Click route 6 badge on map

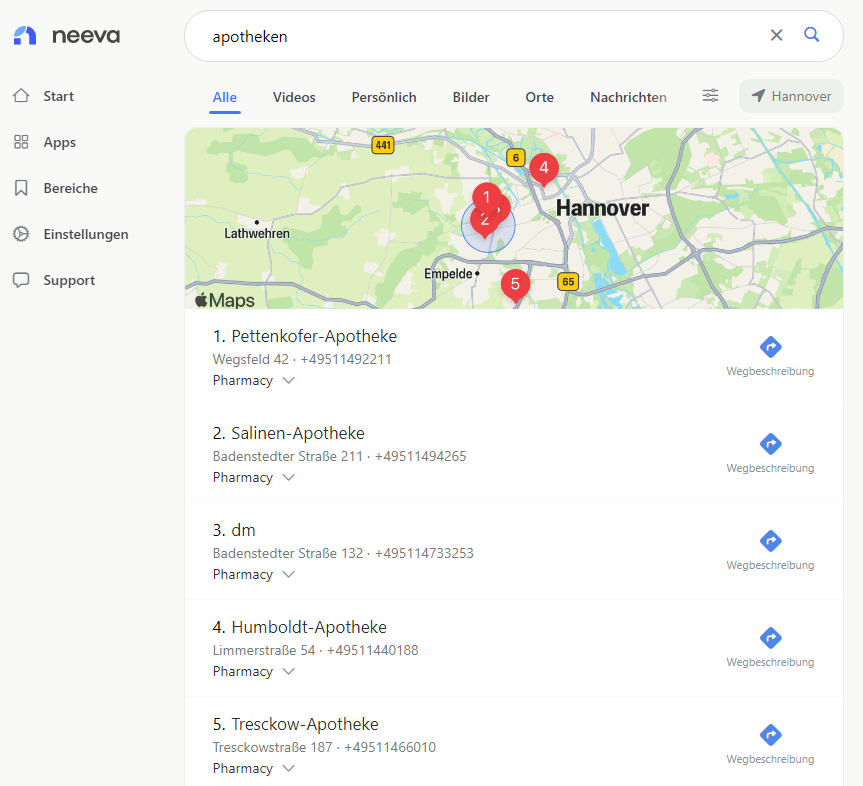click(516, 158)
